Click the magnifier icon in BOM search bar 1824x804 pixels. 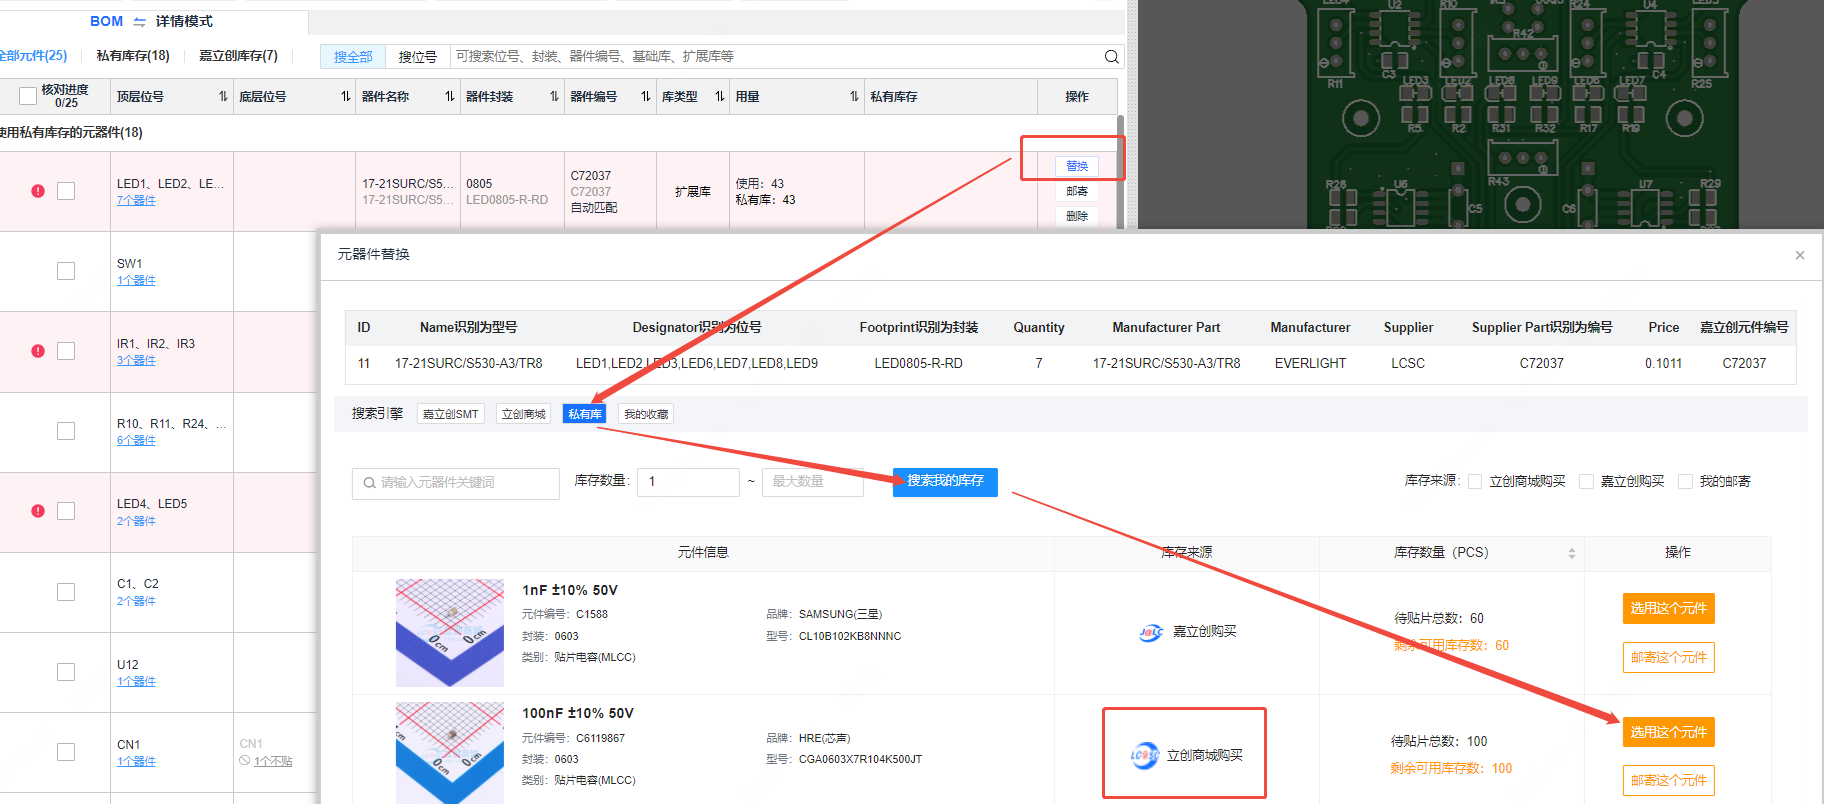coord(1111,57)
